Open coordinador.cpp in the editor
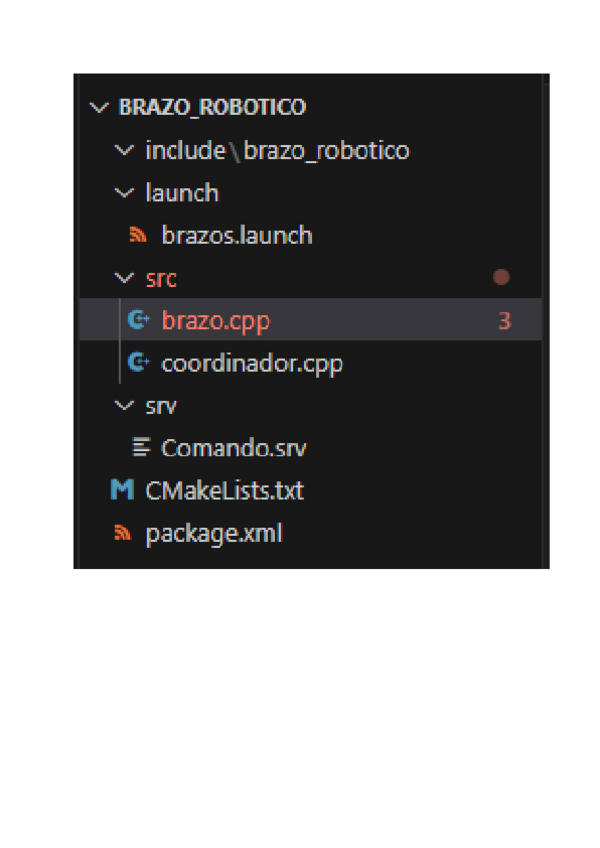 point(252,363)
